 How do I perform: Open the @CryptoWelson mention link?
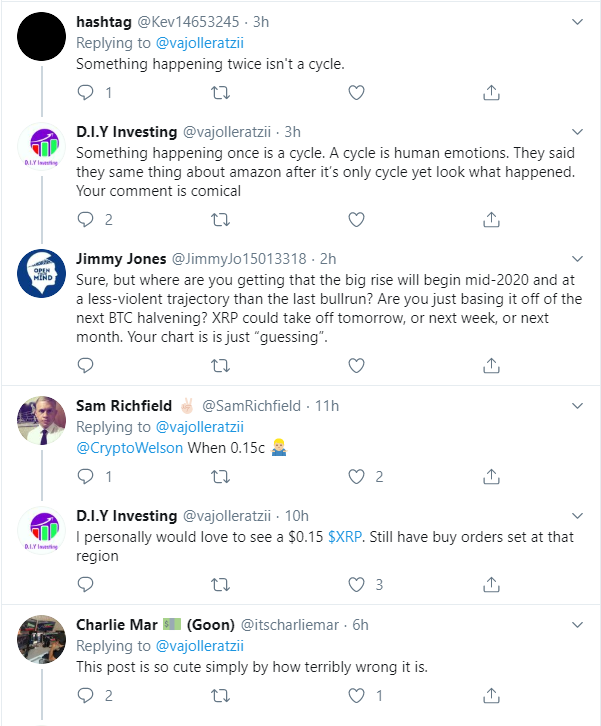[130, 447]
